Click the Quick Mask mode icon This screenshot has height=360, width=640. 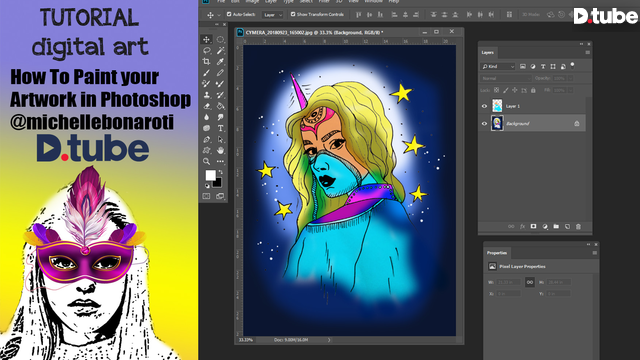click(207, 196)
